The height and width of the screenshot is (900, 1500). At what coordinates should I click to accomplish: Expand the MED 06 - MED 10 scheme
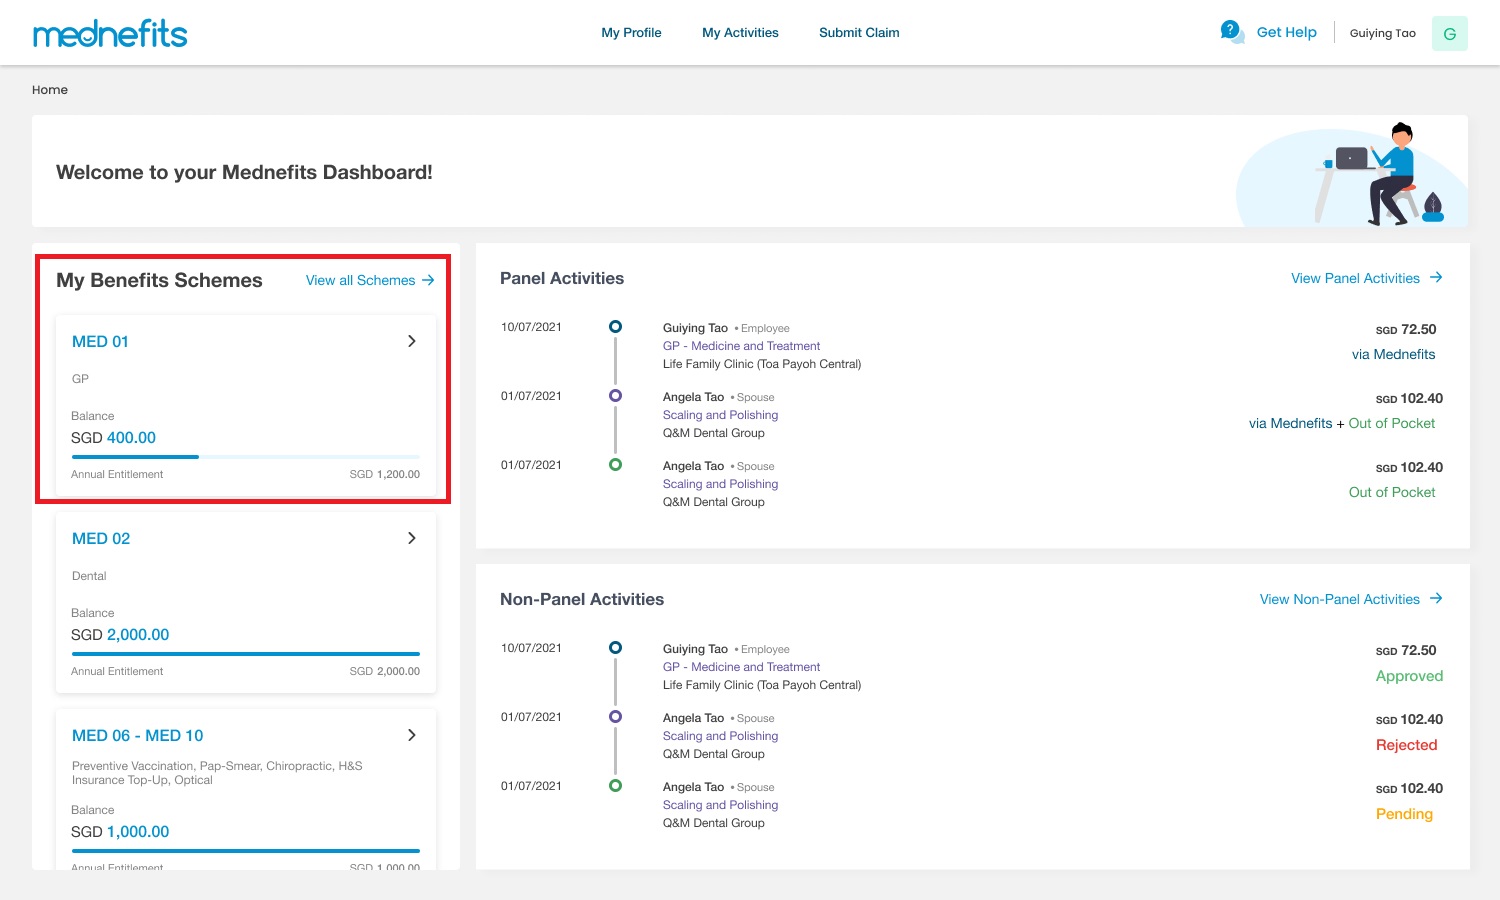coord(411,735)
